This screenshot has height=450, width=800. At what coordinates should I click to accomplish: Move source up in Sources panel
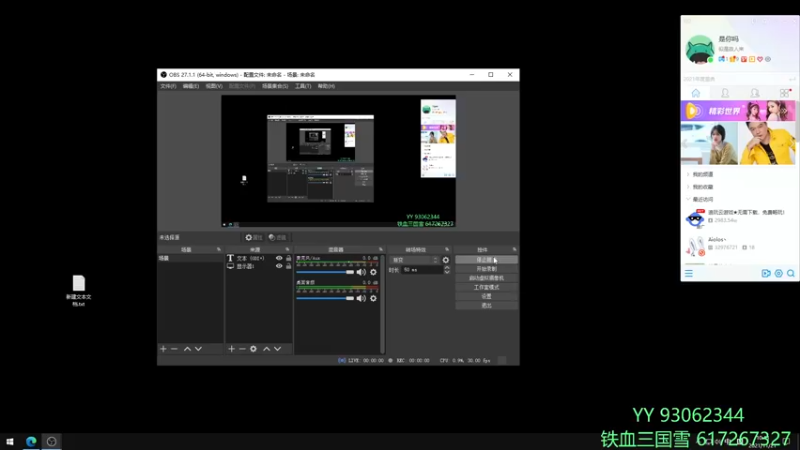266,349
